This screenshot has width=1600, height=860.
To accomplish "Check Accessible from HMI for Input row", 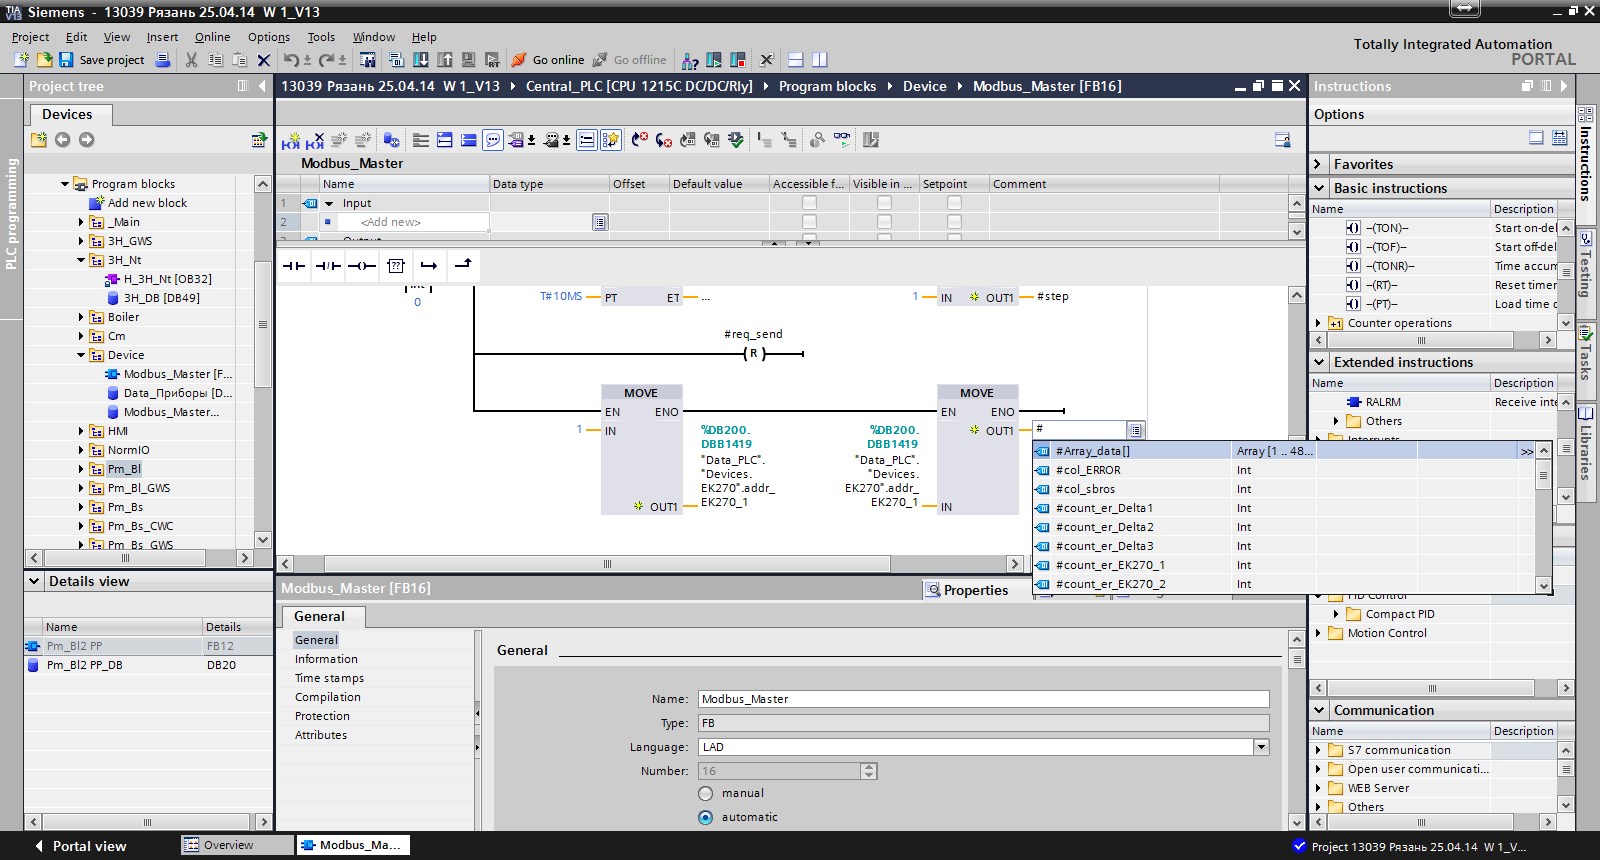I will tap(809, 203).
